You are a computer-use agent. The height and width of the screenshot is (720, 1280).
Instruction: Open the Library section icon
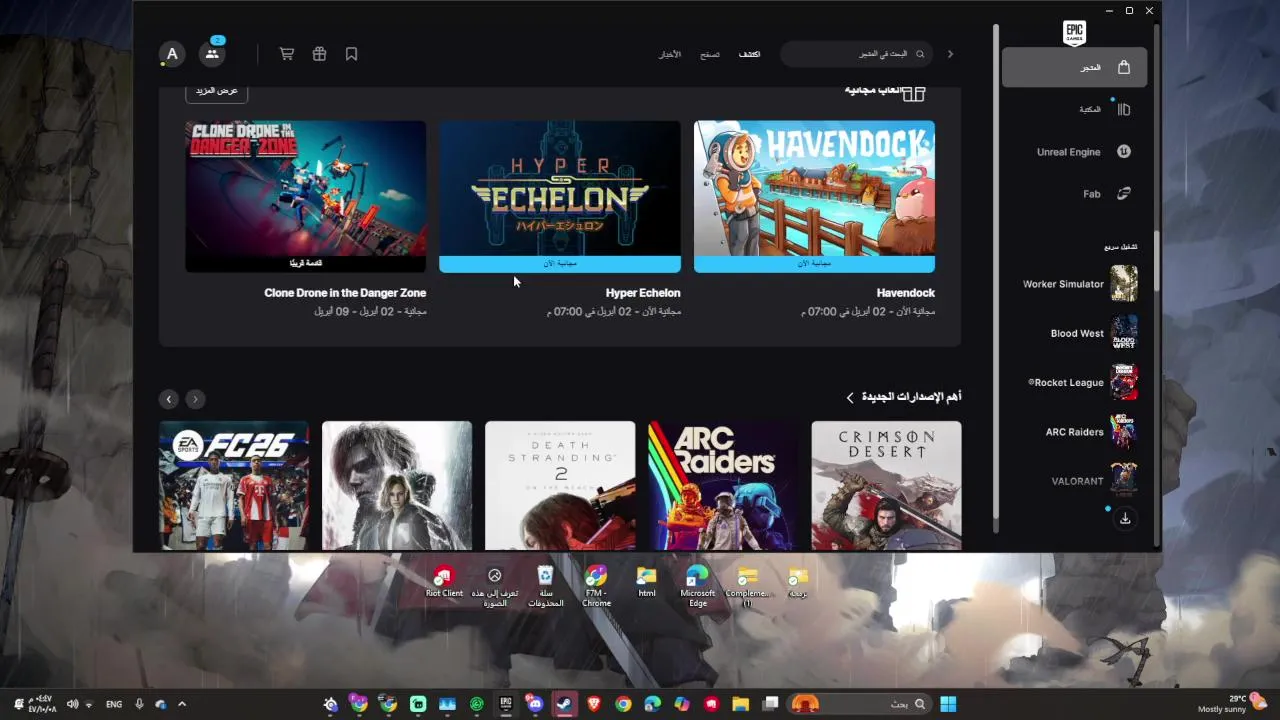(1124, 109)
